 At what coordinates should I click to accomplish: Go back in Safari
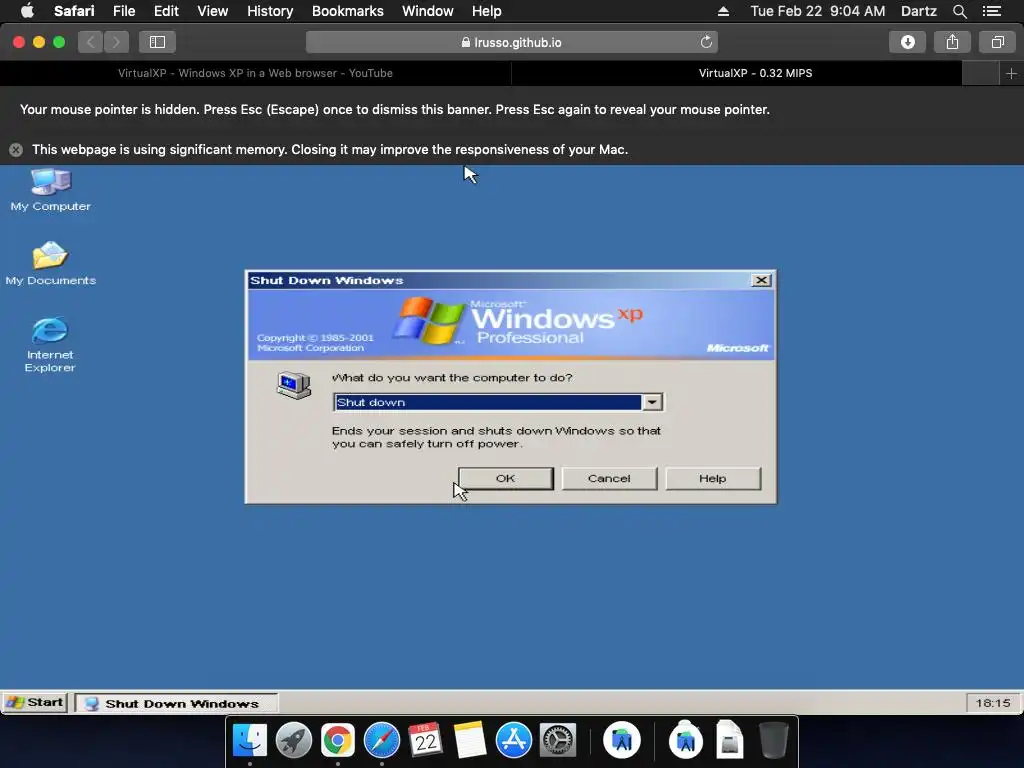91,42
